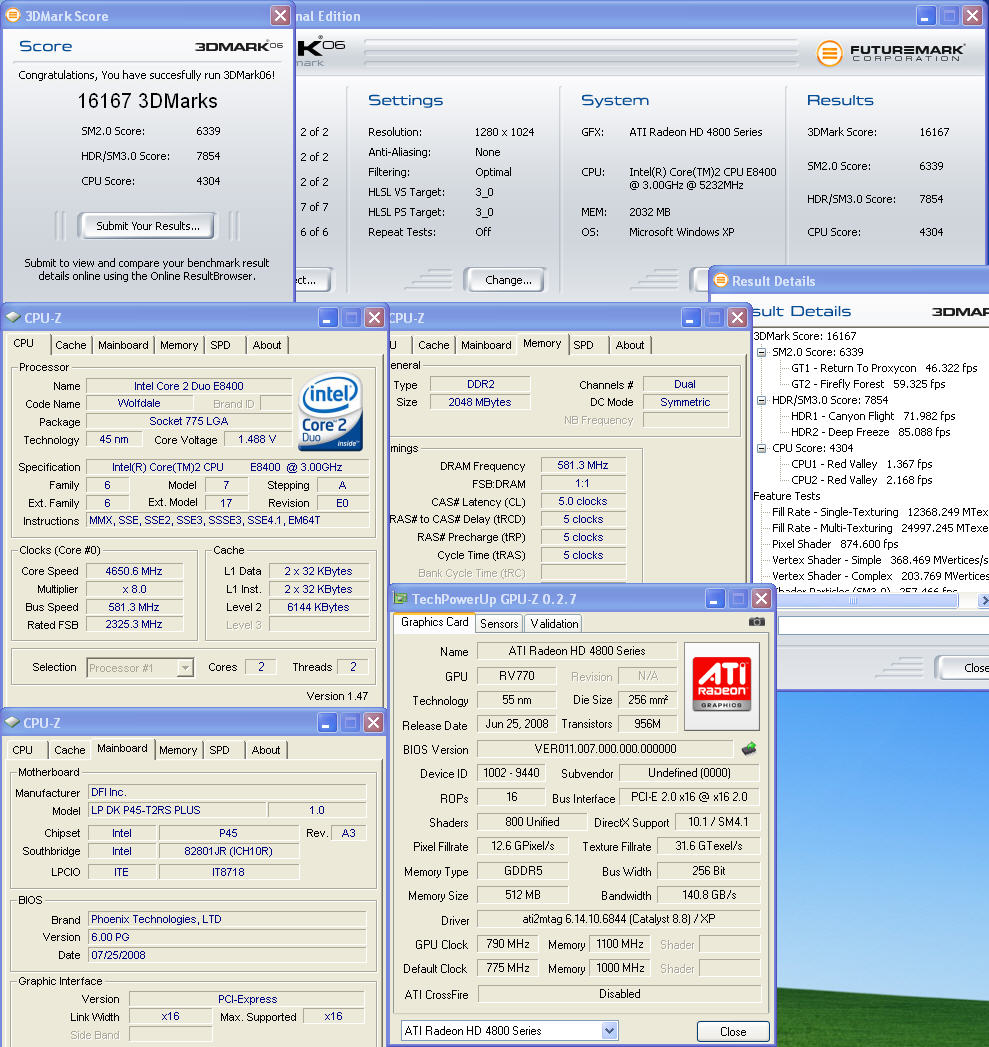Click the Mainboard CPU-Z window title icon

(13, 722)
